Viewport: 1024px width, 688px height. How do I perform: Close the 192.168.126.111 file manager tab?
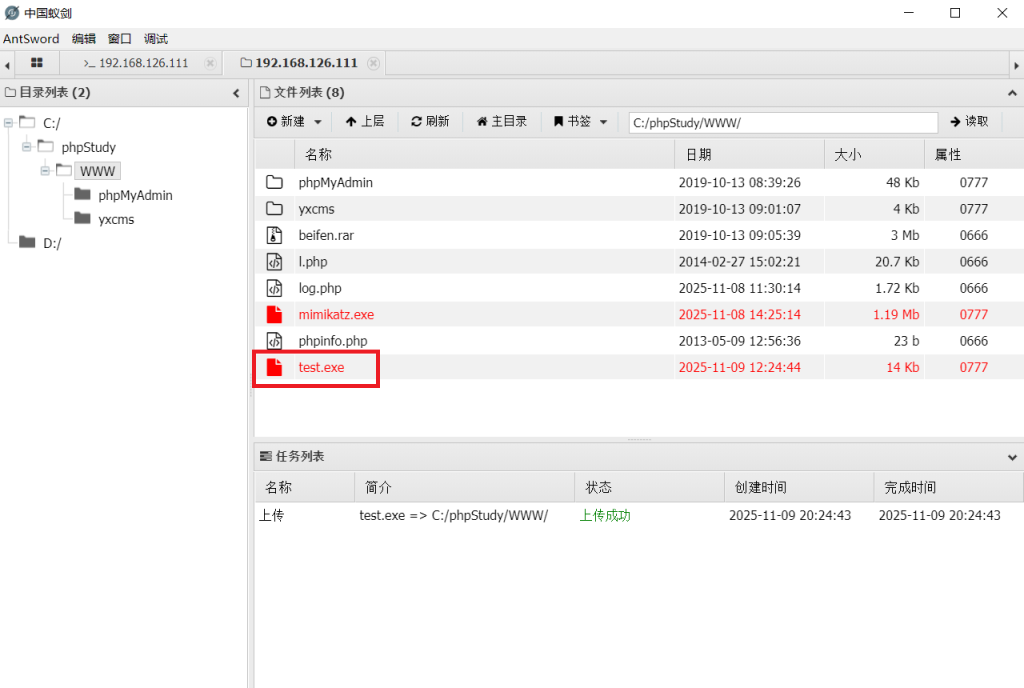click(373, 63)
